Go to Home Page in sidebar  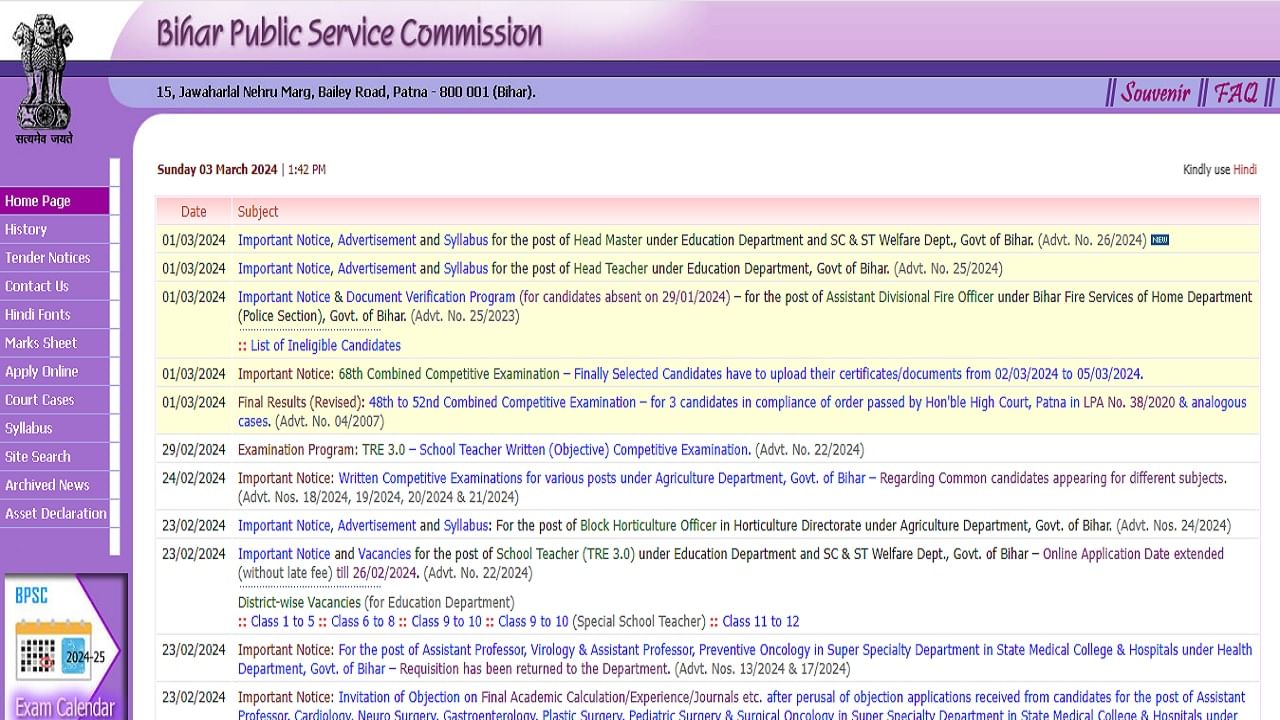(38, 201)
